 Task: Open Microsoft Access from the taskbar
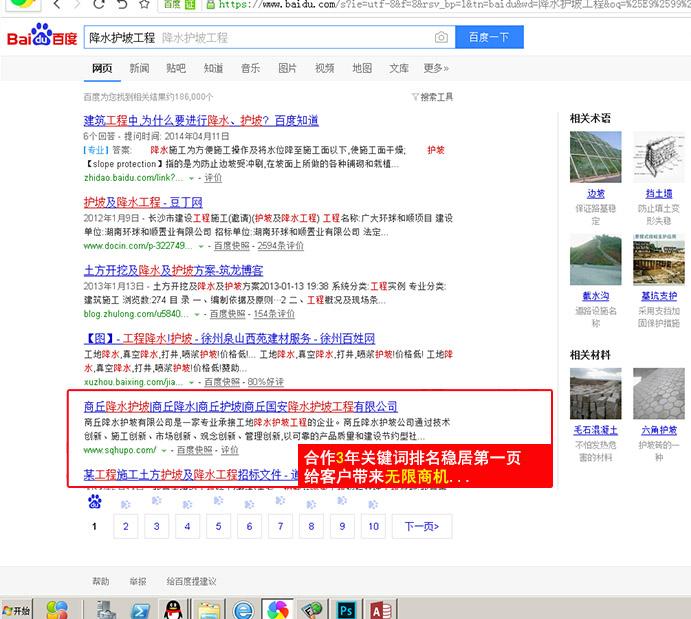(x=381, y=610)
